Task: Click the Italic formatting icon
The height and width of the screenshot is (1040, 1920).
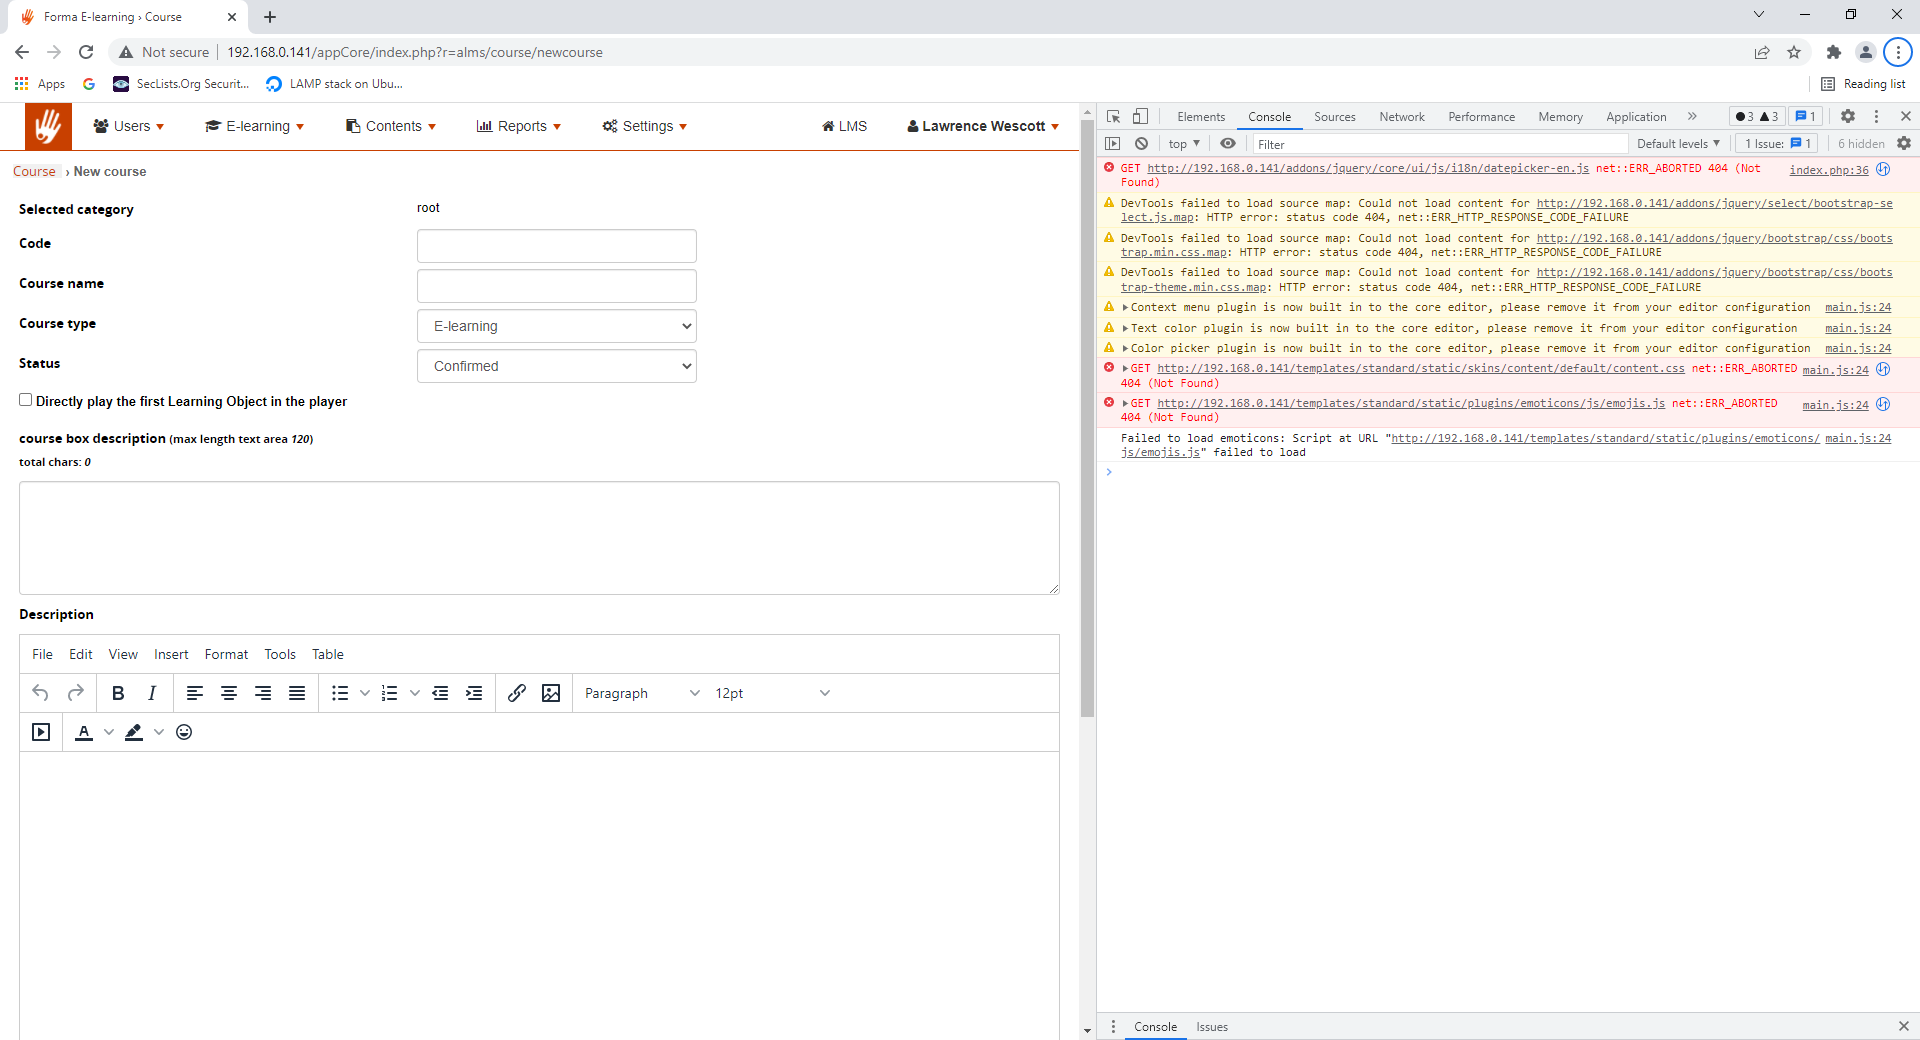Action: coord(152,693)
